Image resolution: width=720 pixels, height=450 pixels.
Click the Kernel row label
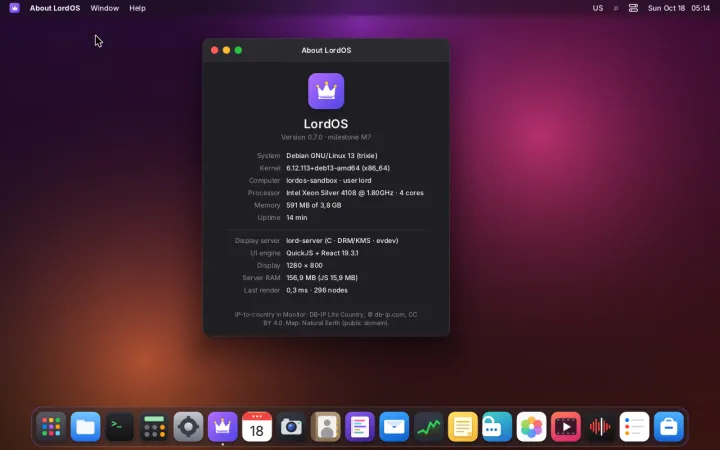tap(270, 168)
